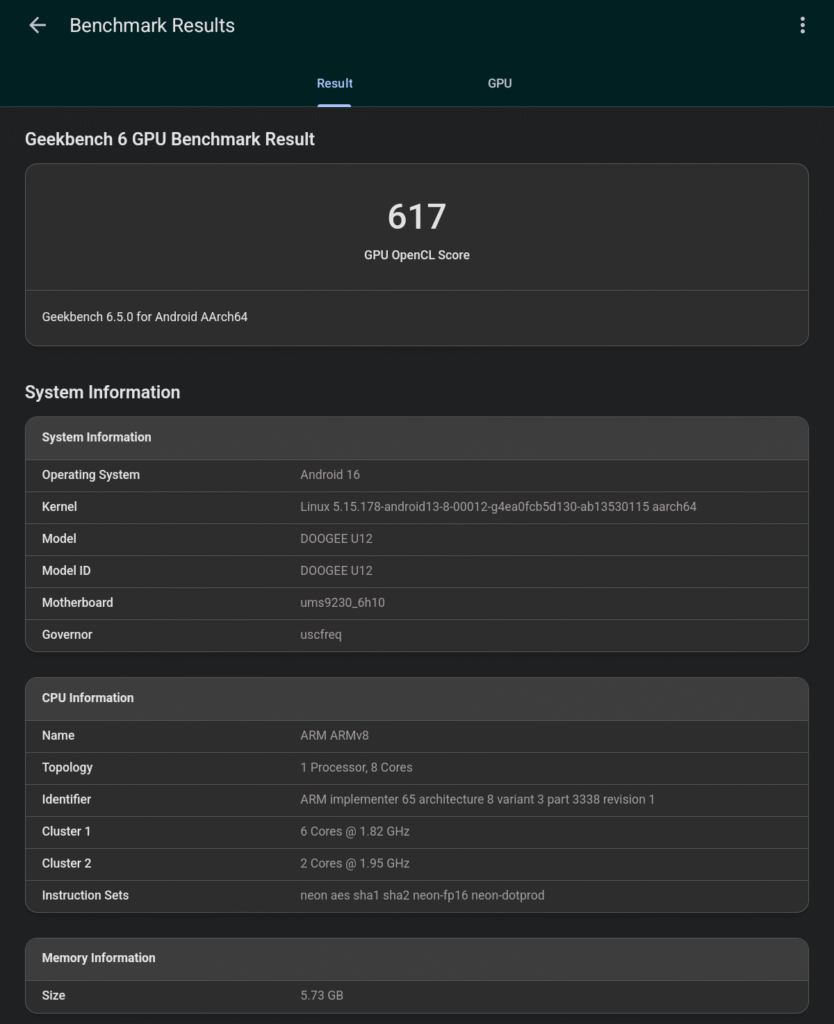This screenshot has width=834, height=1024.
Task: Select the Cluster 2 row
Action: coord(416,864)
